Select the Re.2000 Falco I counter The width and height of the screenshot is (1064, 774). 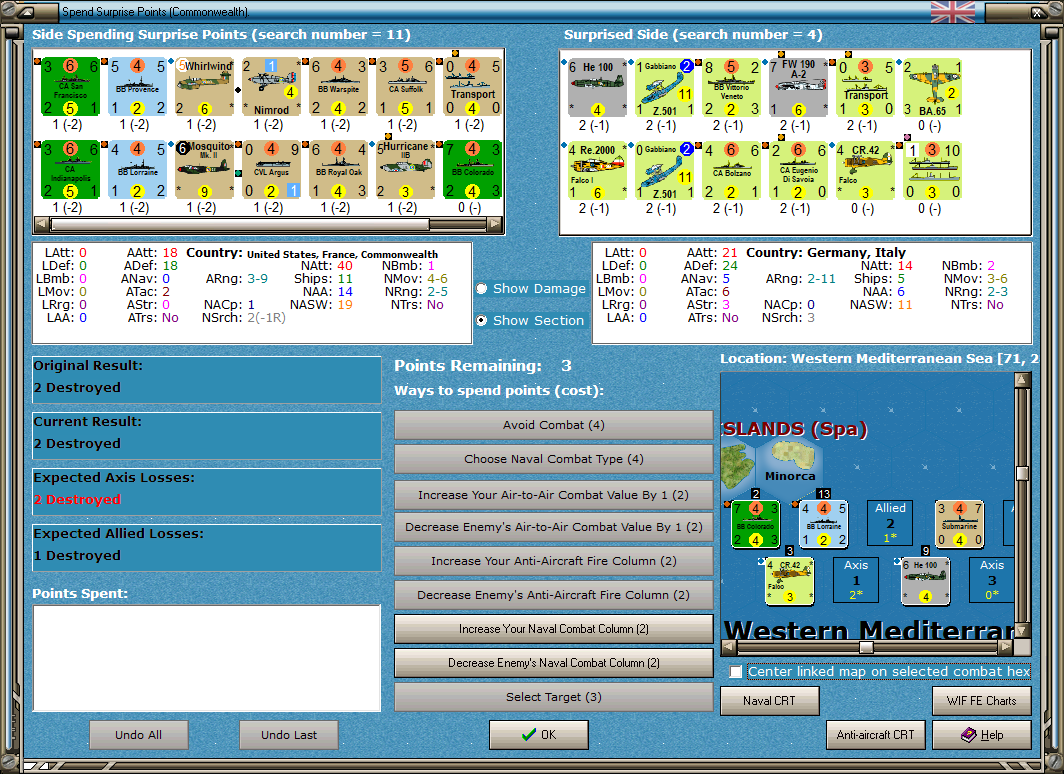pyautogui.click(x=597, y=171)
